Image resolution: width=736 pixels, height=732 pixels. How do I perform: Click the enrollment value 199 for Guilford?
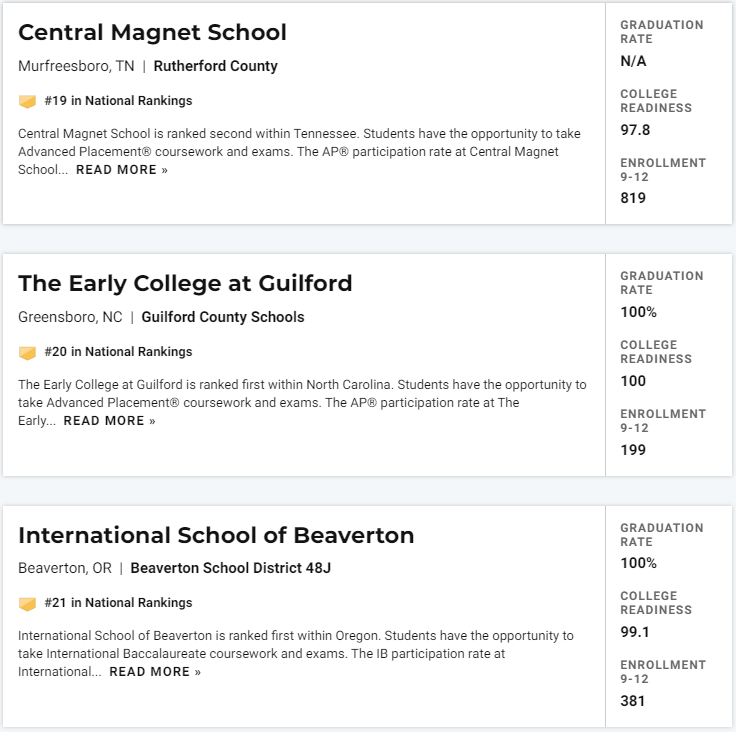(633, 450)
